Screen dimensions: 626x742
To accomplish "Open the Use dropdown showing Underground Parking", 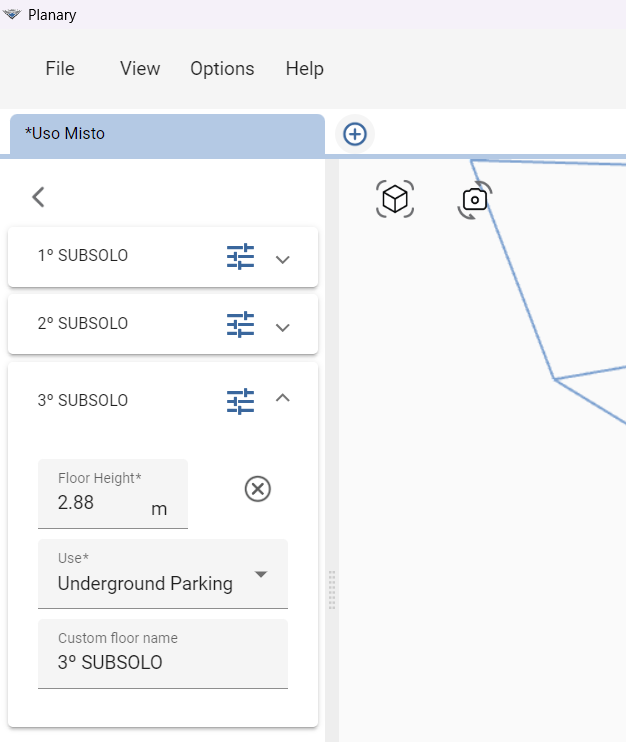I will [x=163, y=574].
